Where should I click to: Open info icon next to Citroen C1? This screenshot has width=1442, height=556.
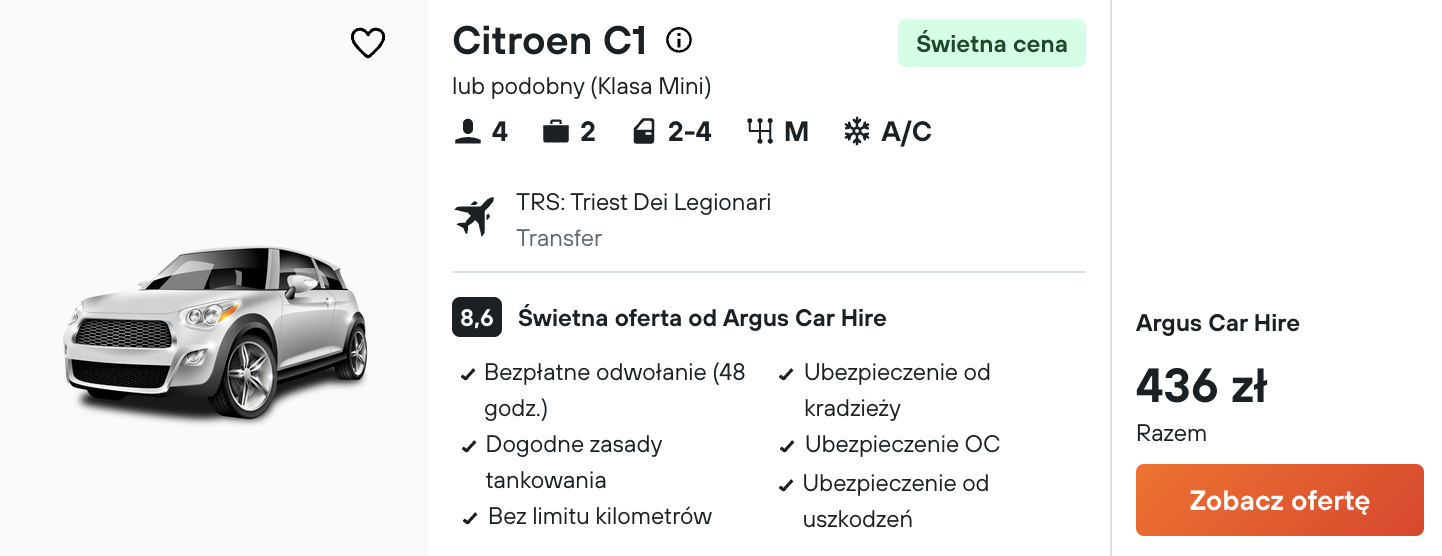[x=679, y=40]
